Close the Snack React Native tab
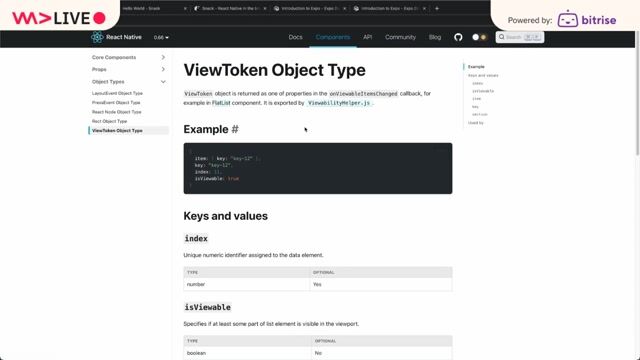Viewport: 640px width, 360px height. click(265, 8)
